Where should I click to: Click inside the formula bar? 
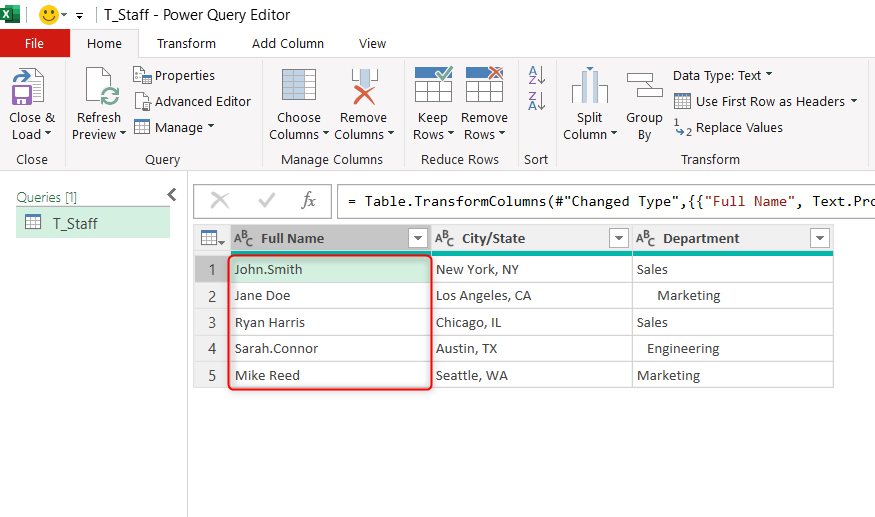(606, 201)
